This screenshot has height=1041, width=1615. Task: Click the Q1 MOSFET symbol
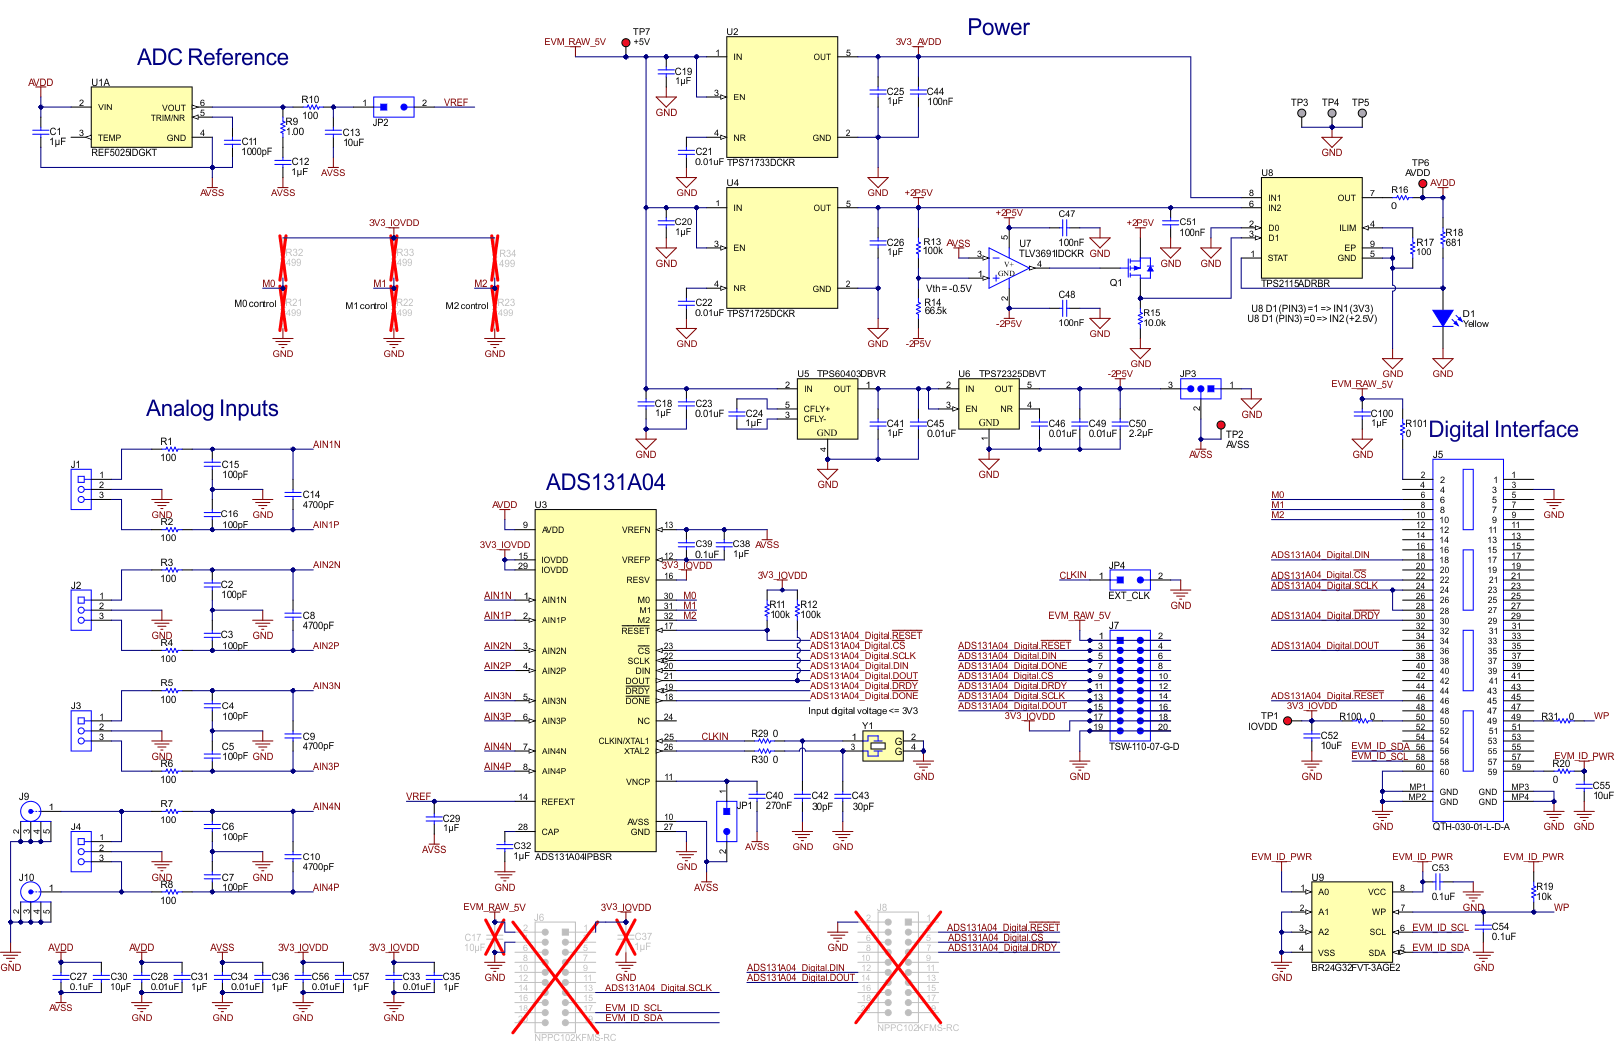pyautogui.click(x=1140, y=267)
